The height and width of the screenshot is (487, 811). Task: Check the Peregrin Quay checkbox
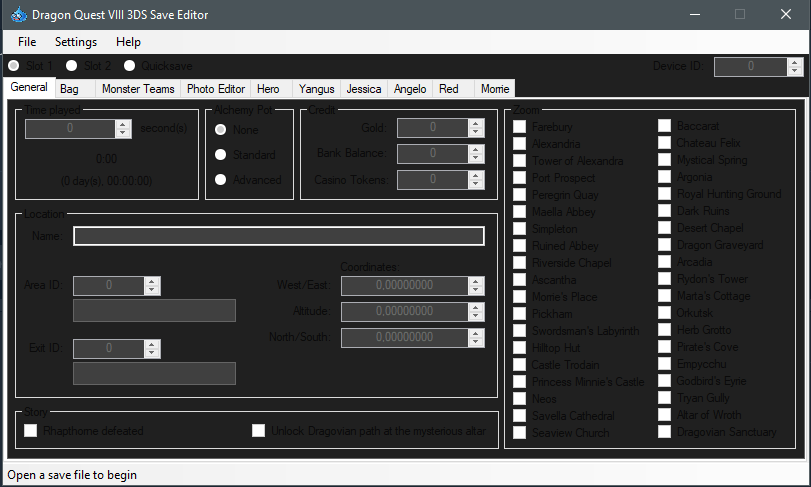pyautogui.click(x=519, y=195)
